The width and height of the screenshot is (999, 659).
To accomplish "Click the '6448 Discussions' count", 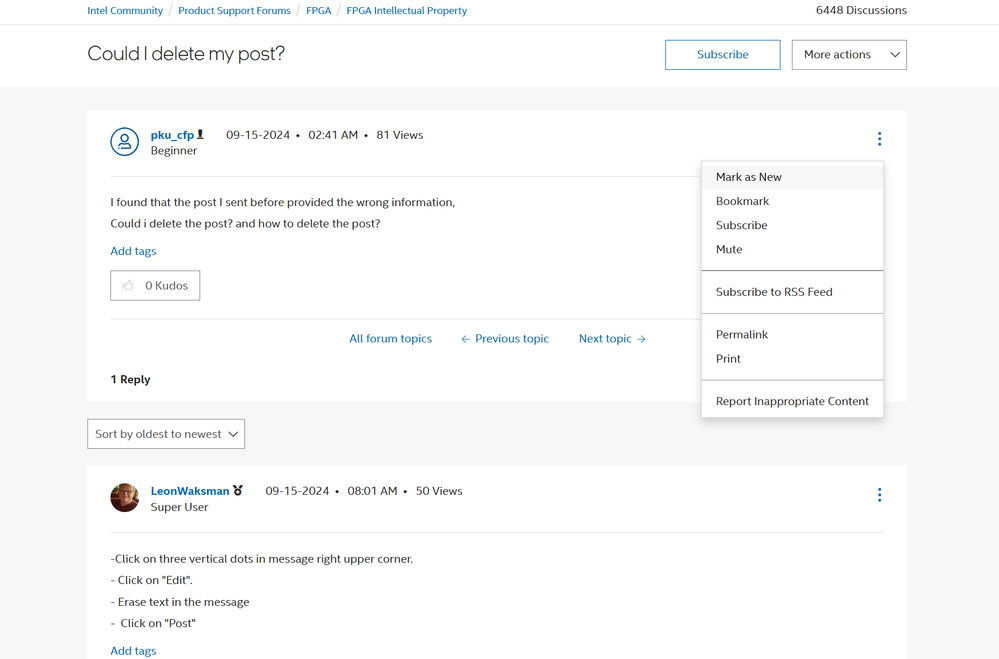I will coord(861,10).
